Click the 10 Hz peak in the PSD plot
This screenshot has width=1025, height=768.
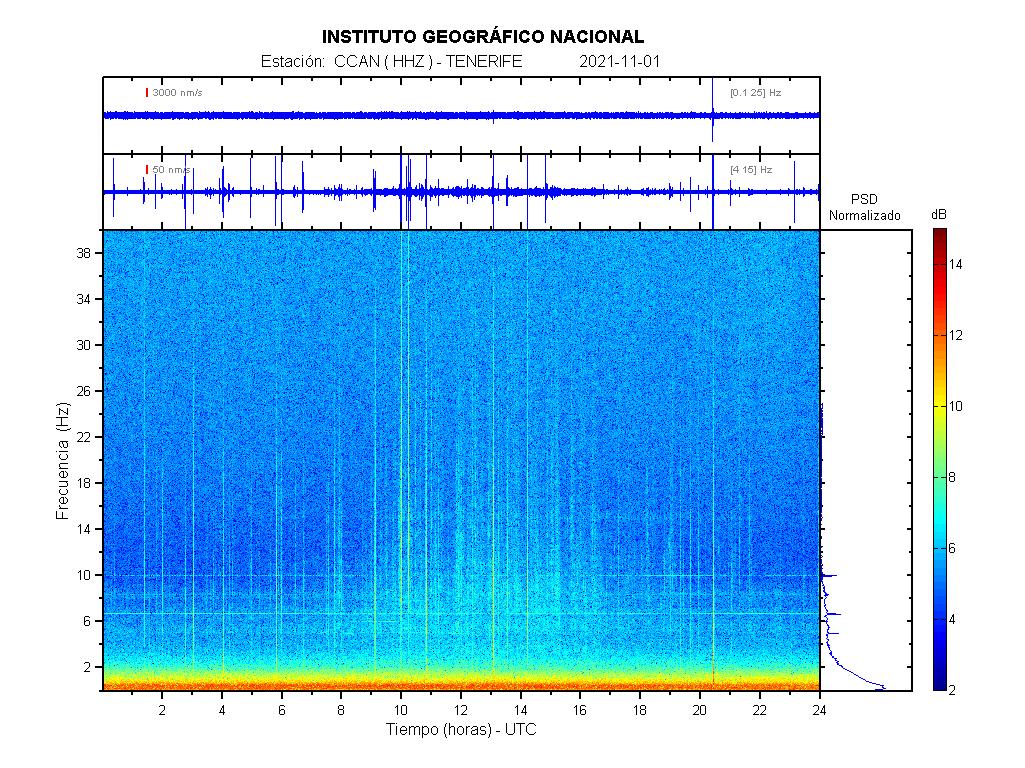(x=830, y=576)
